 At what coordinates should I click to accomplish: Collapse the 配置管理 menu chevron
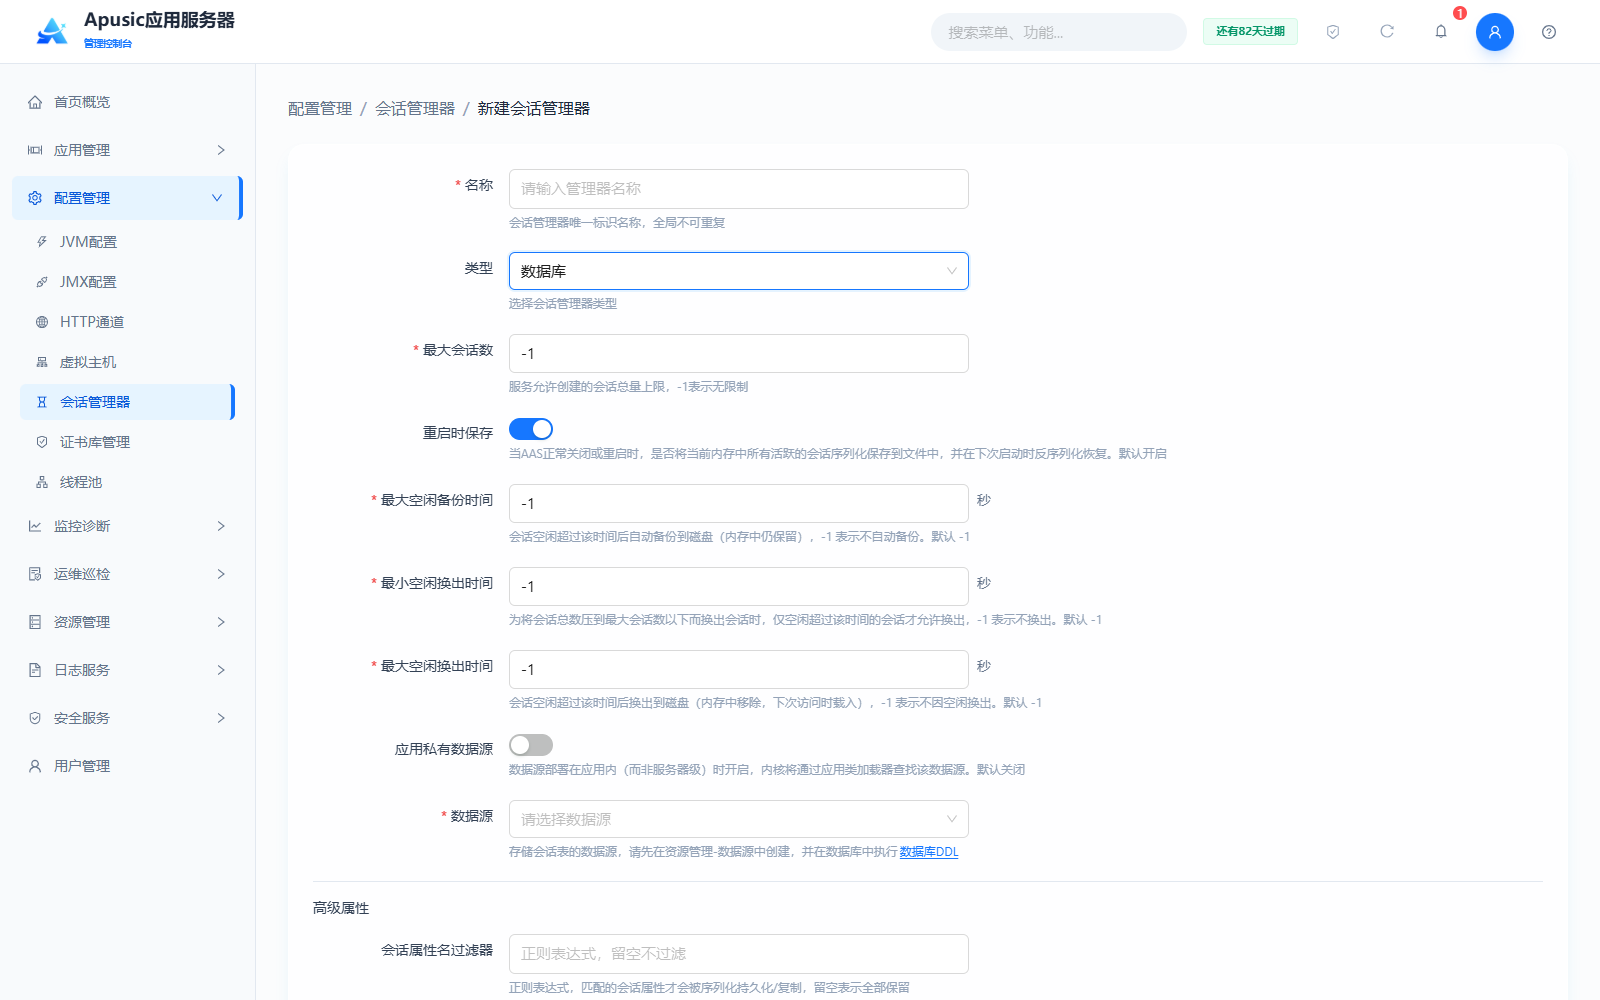(217, 198)
